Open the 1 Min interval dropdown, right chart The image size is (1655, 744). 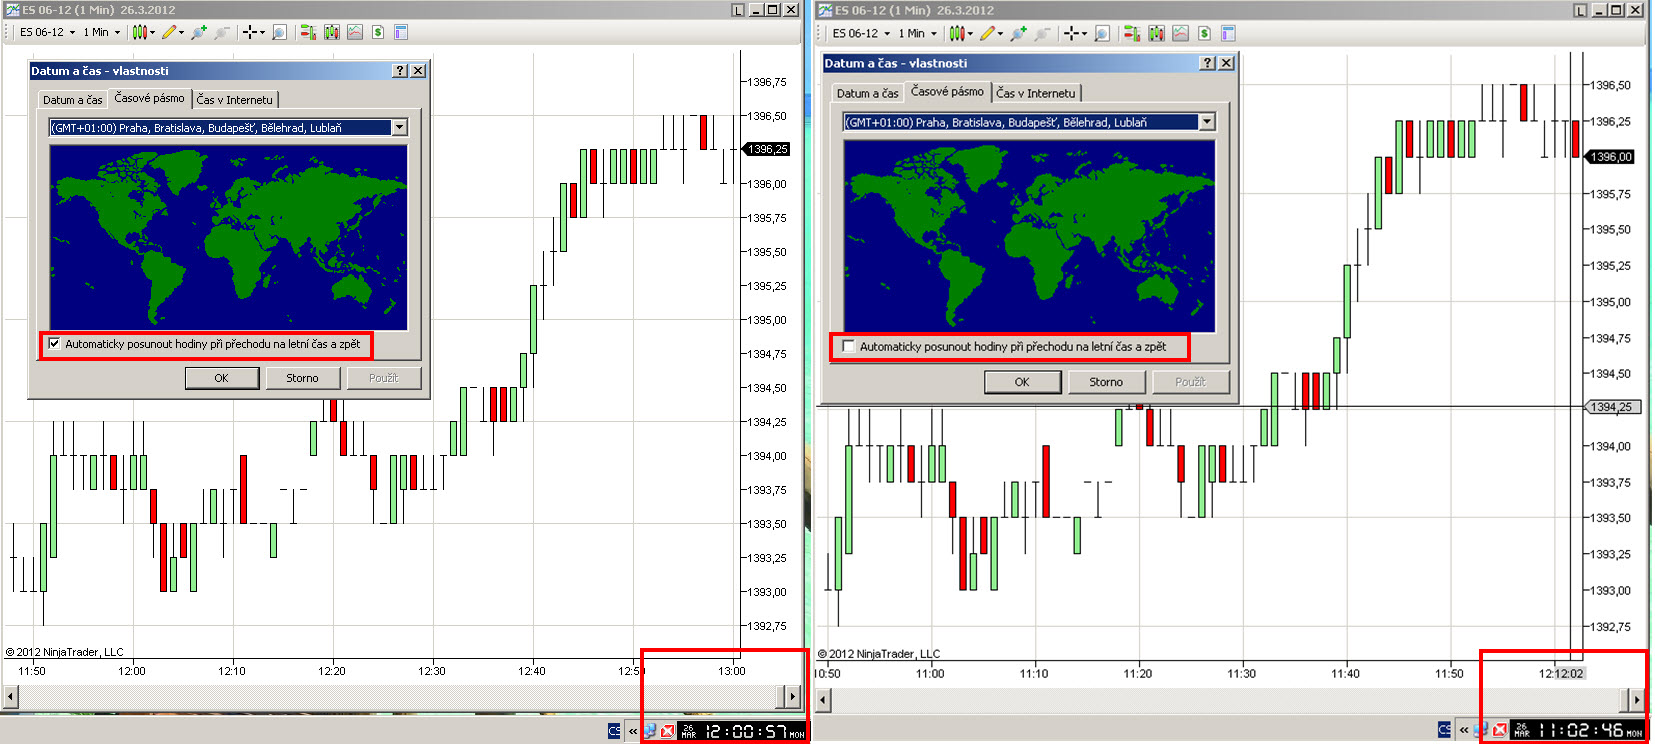click(917, 33)
